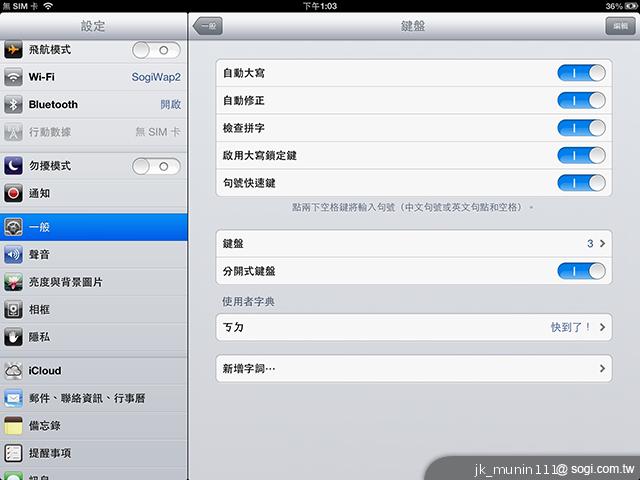Open Picture Frame 相框 settings
Screen dimensions: 640x480
pyautogui.click(x=93, y=310)
